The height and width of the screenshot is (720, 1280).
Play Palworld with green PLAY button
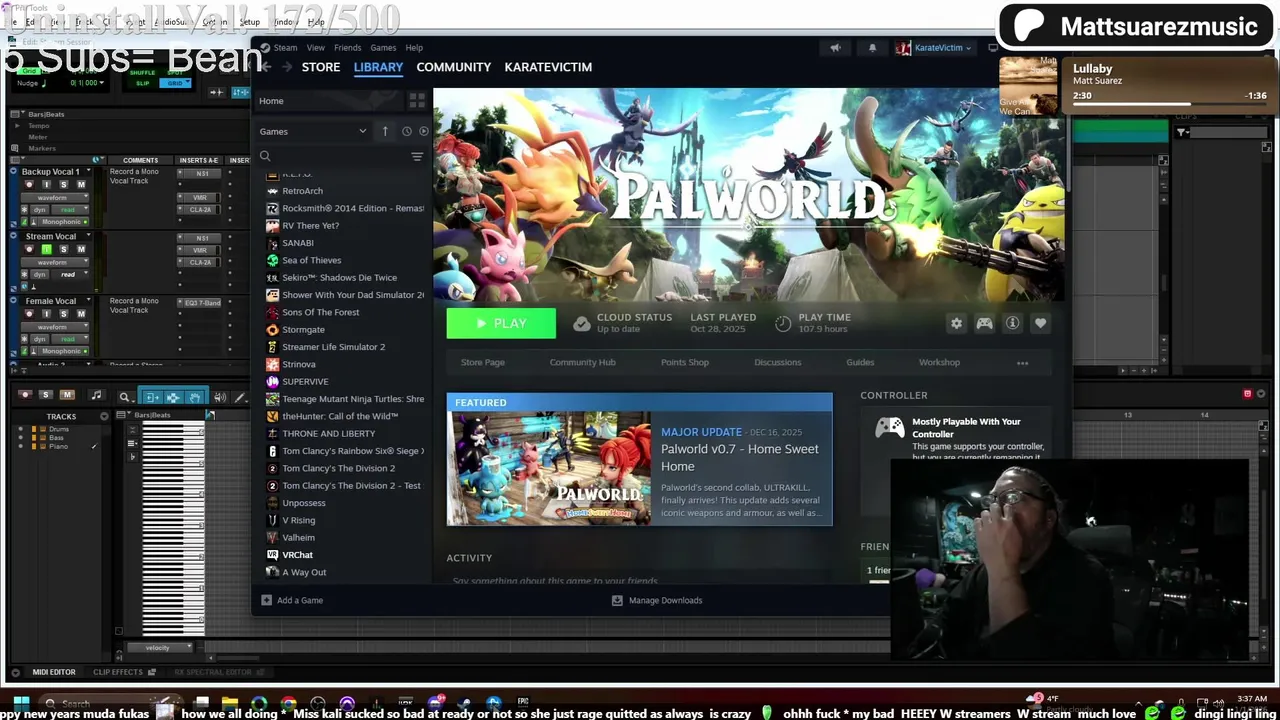pyautogui.click(x=501, y=323)
